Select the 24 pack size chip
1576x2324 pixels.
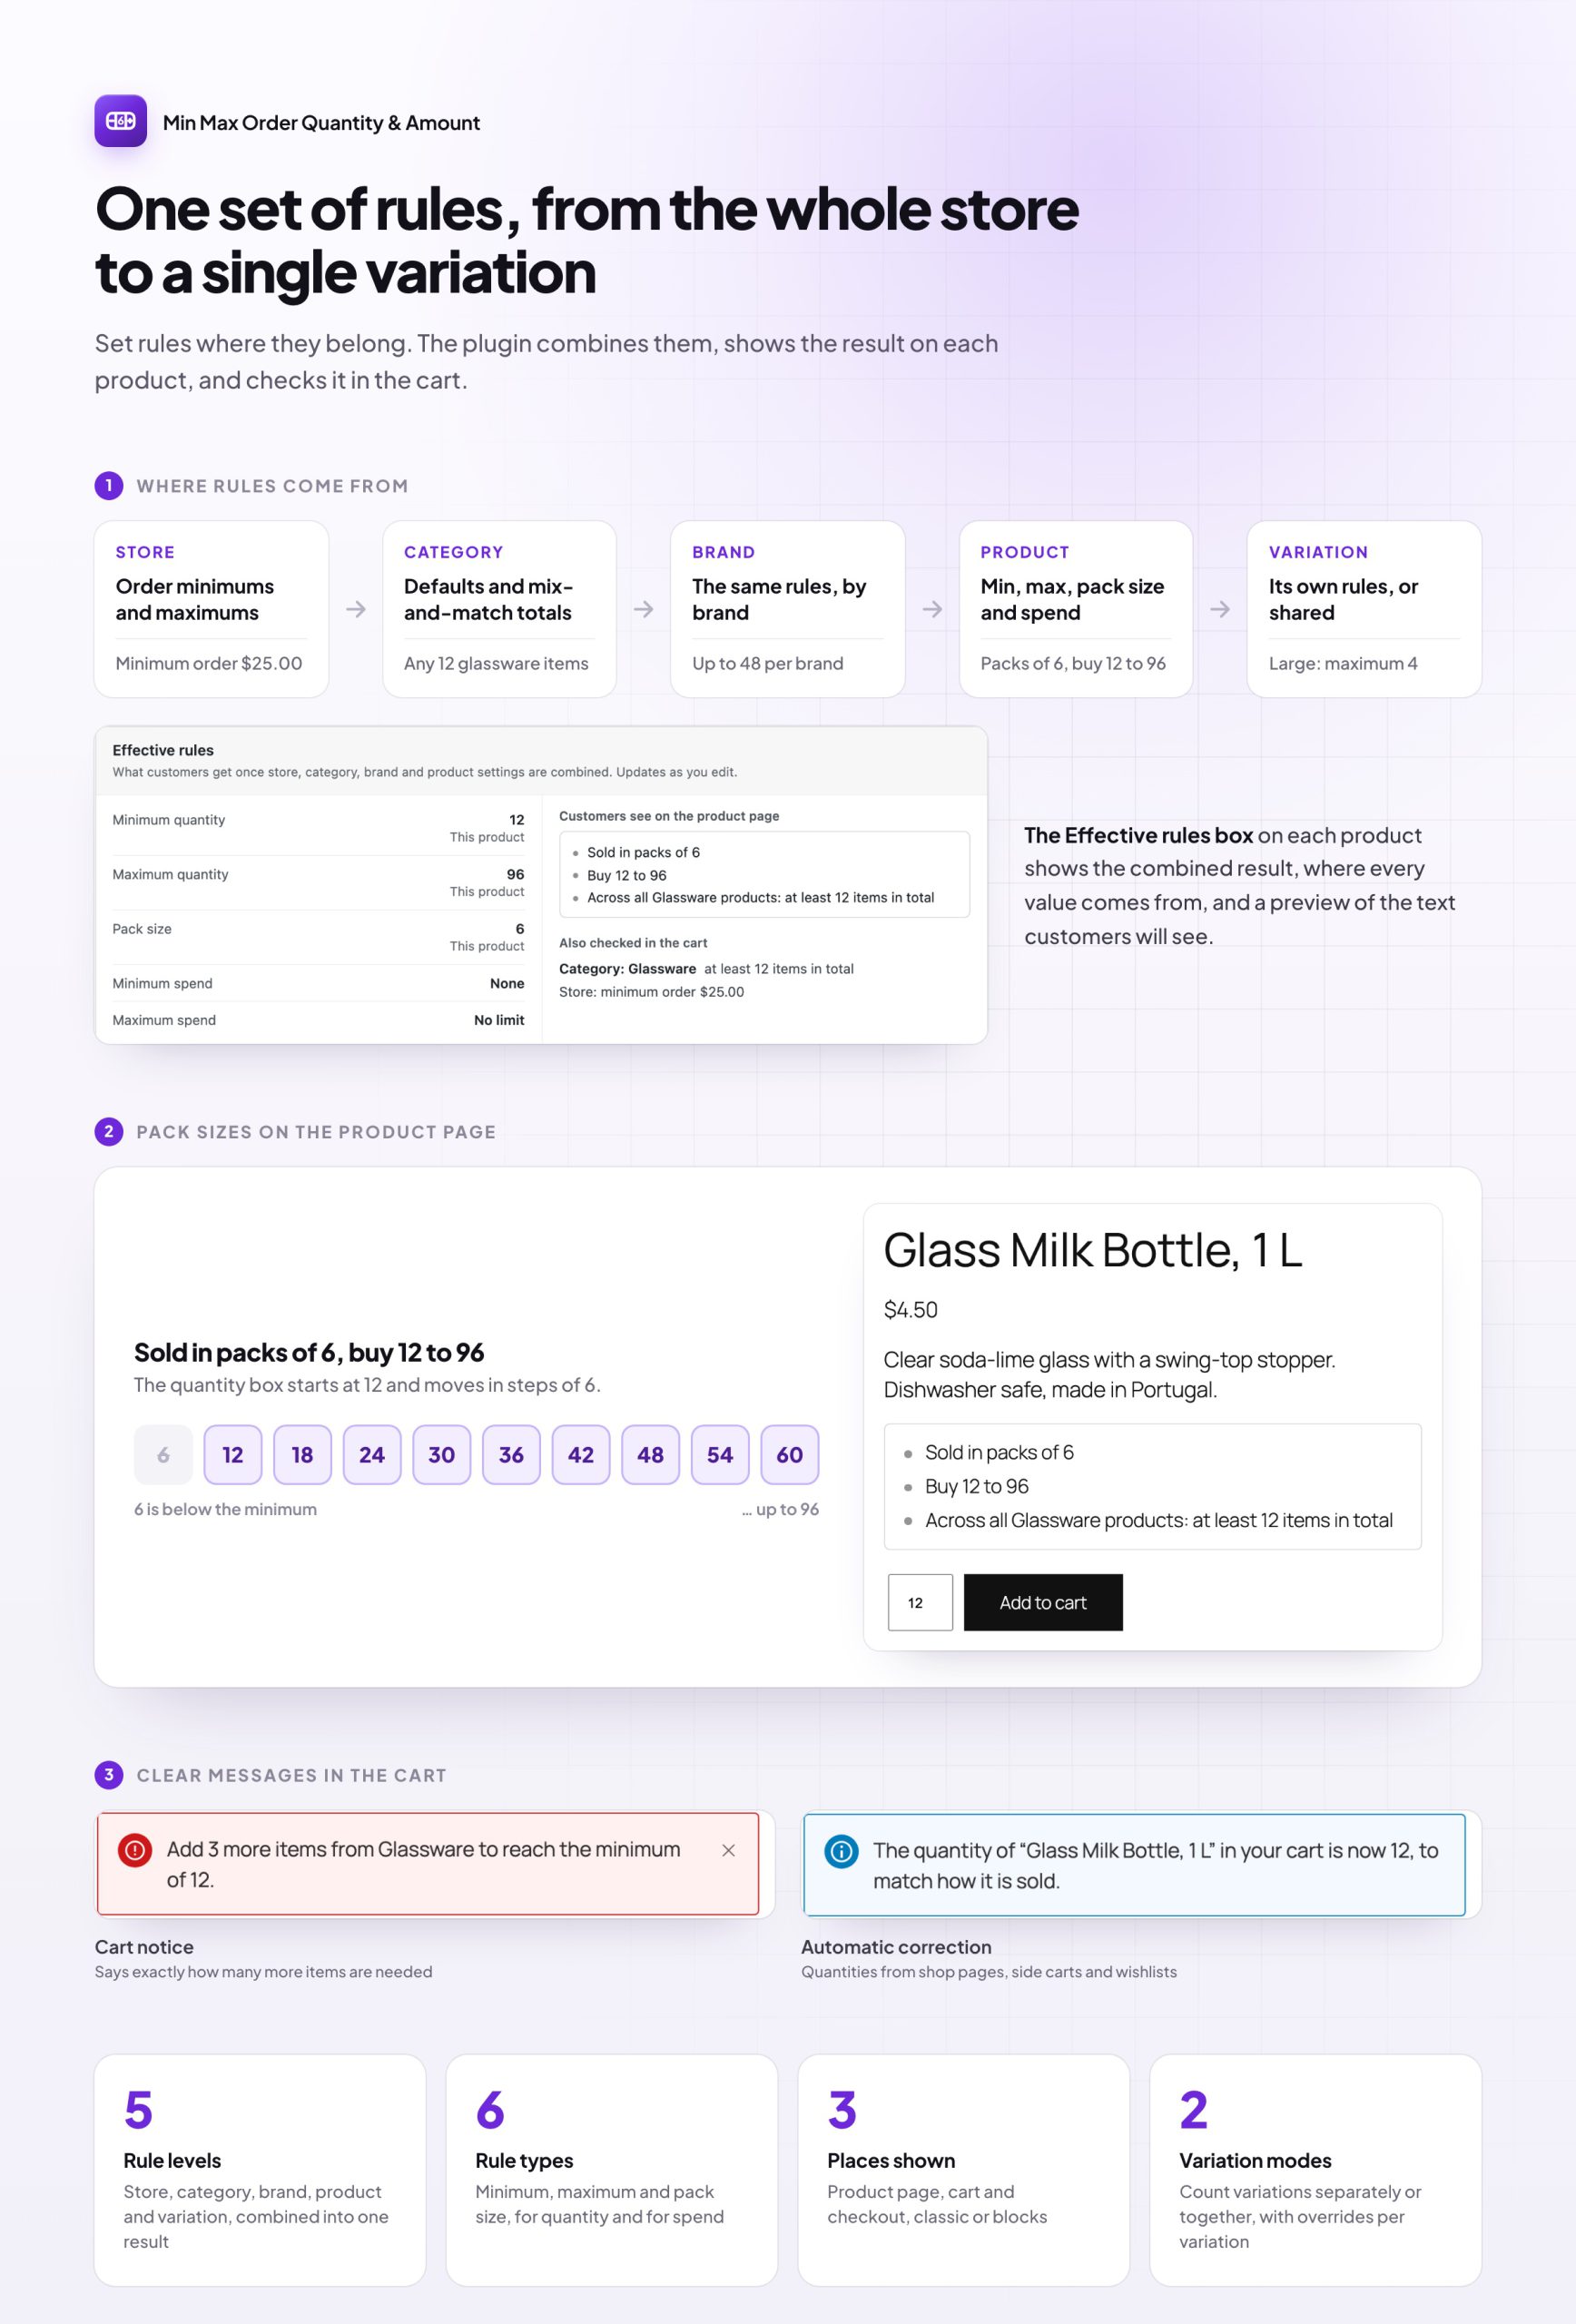pyautogui.click(x=372, y=1454)
